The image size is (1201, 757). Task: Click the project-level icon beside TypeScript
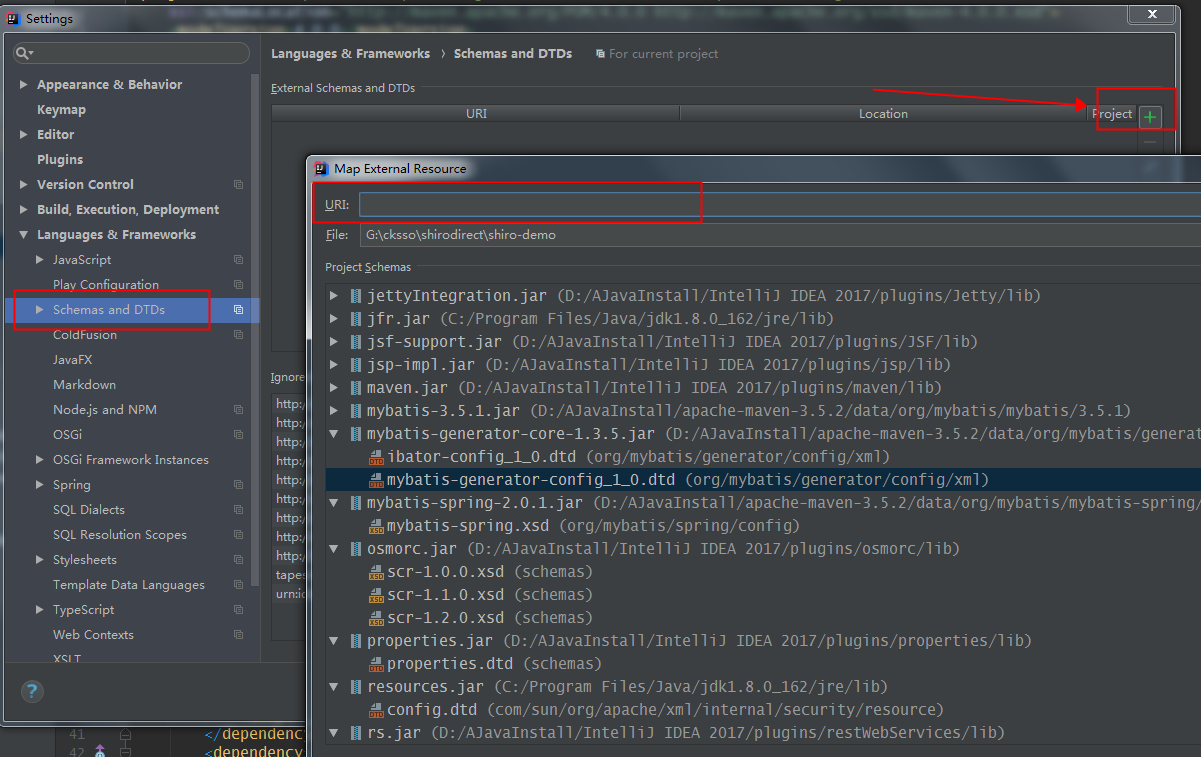point(238,610)
